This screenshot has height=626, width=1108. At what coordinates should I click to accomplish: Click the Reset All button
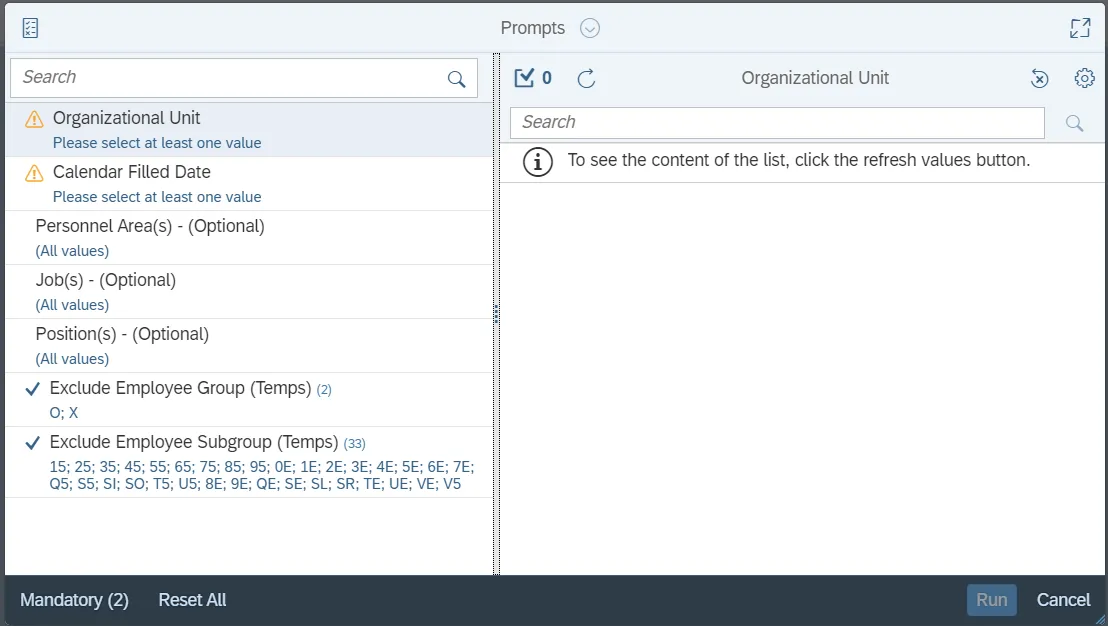click(x=192, y=600)
